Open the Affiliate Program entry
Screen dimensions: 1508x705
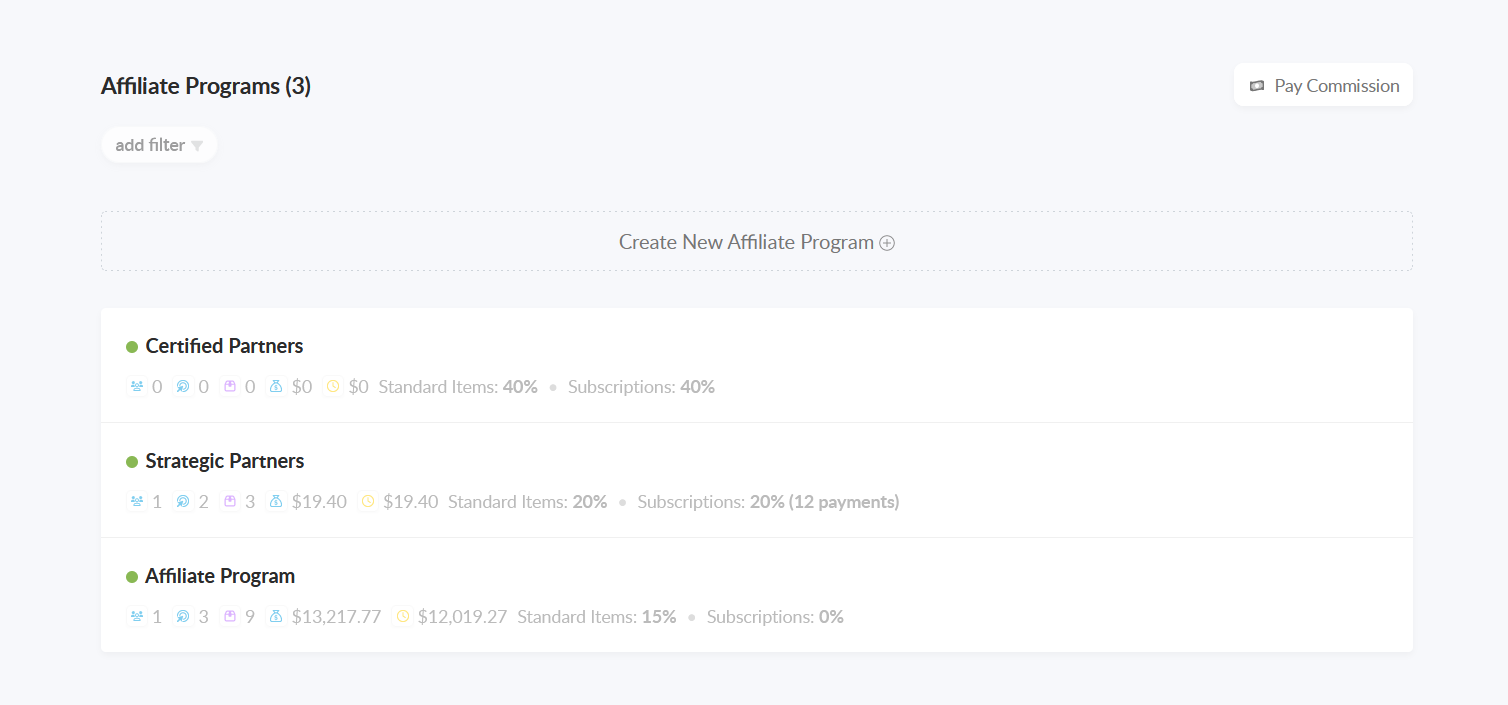[x=221, y=576]
